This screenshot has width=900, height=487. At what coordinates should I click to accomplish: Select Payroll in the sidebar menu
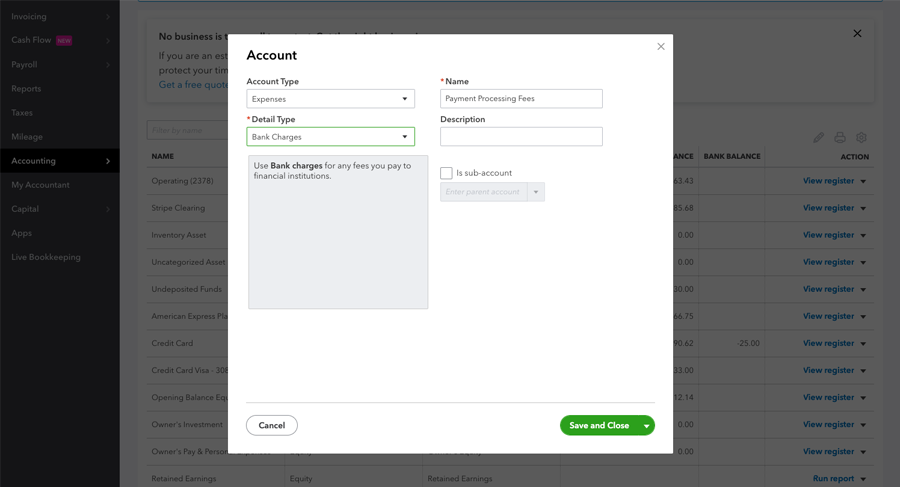59,65
